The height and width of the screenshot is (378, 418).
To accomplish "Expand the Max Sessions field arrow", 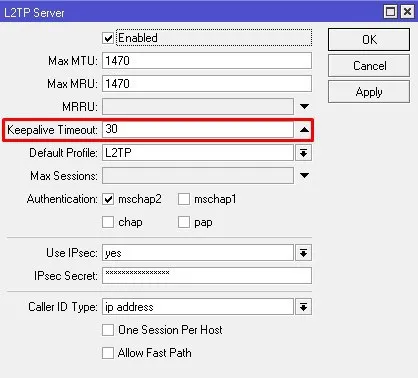I will pos(304,176).
